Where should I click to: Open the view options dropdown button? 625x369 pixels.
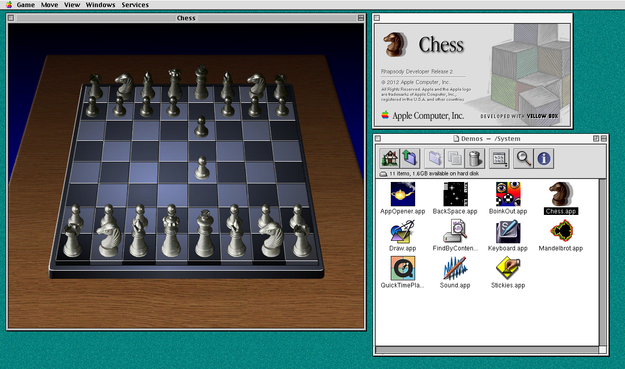pyautogui.click(x=499, y=158)
